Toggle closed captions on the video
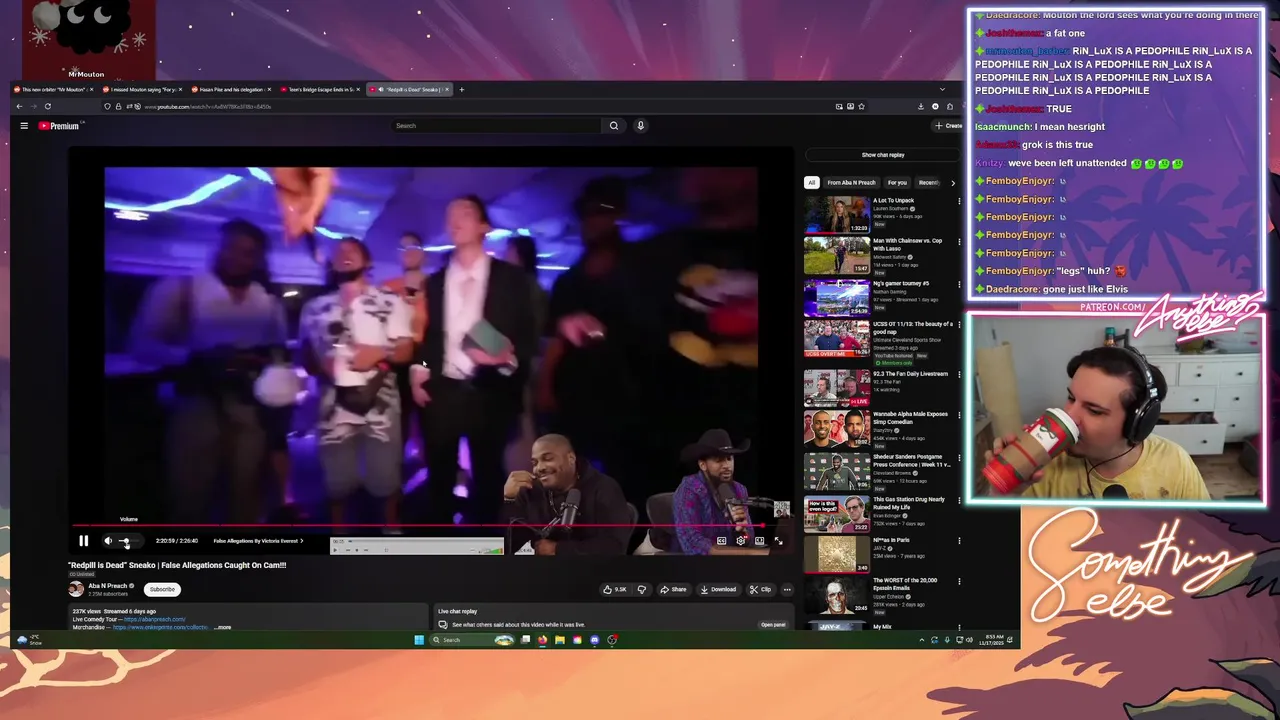This screenshot has width=1280, height=720. pyautogui.click(x=721, y=541)
